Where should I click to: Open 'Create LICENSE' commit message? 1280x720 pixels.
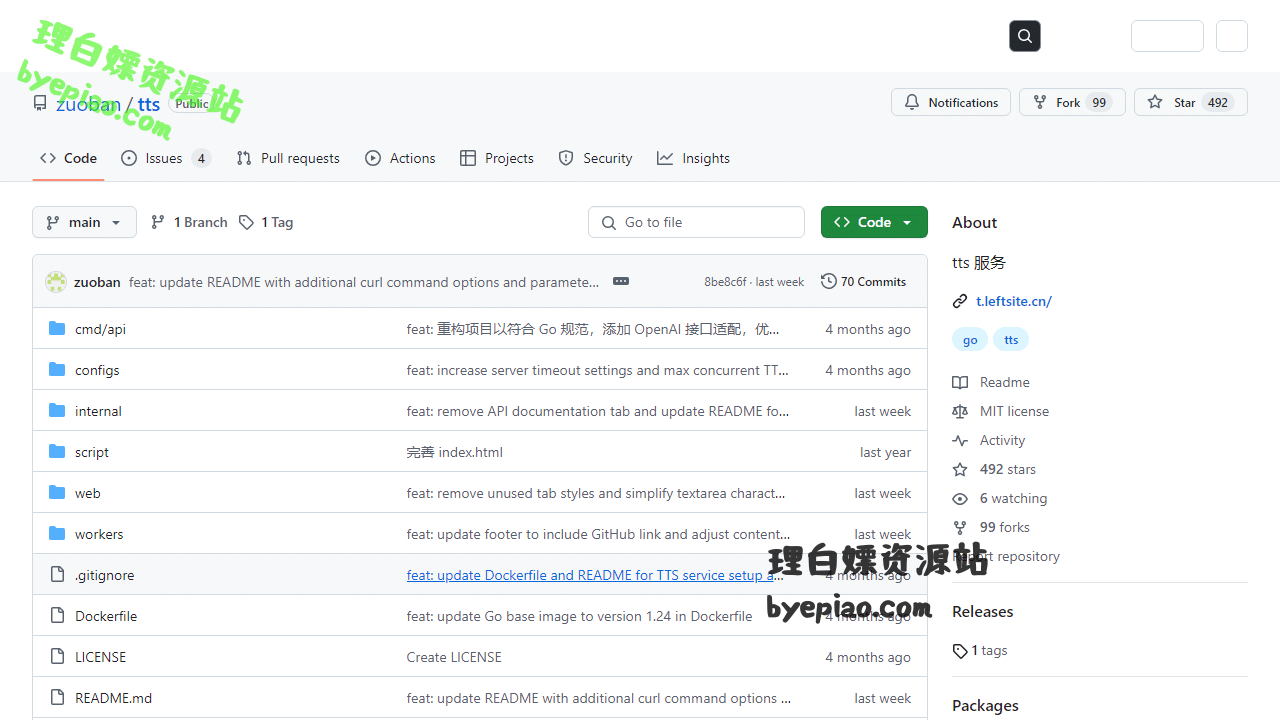tap(454, 657)
